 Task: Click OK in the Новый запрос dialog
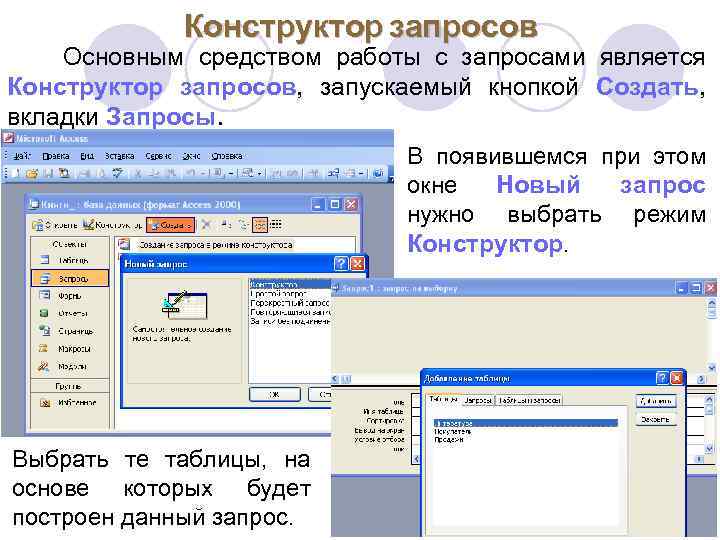coord(275,394)
